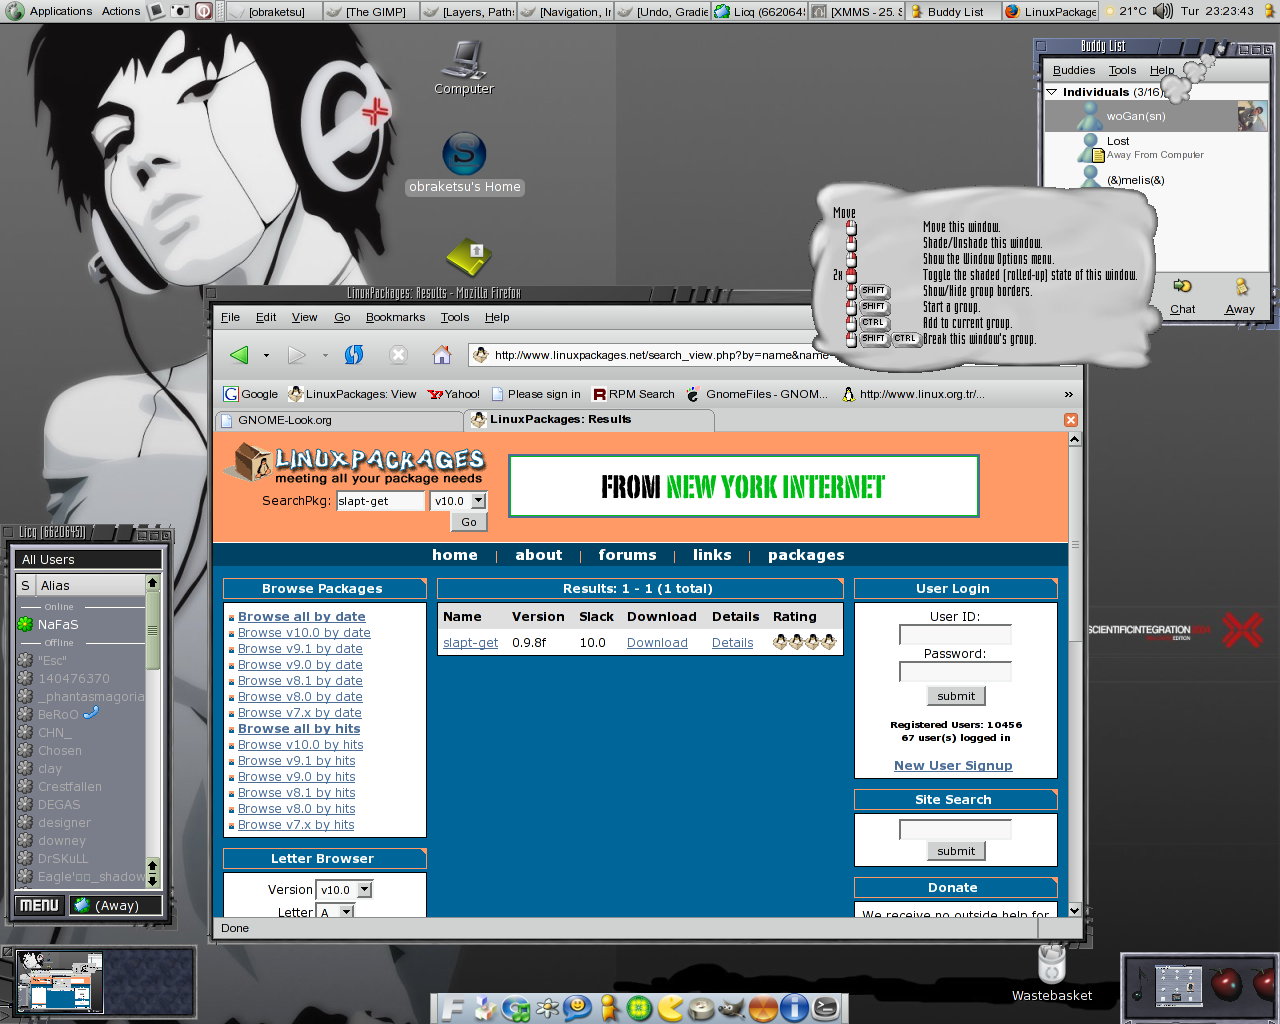
Task: Click Details link for slapt-get
Action: 732,643
